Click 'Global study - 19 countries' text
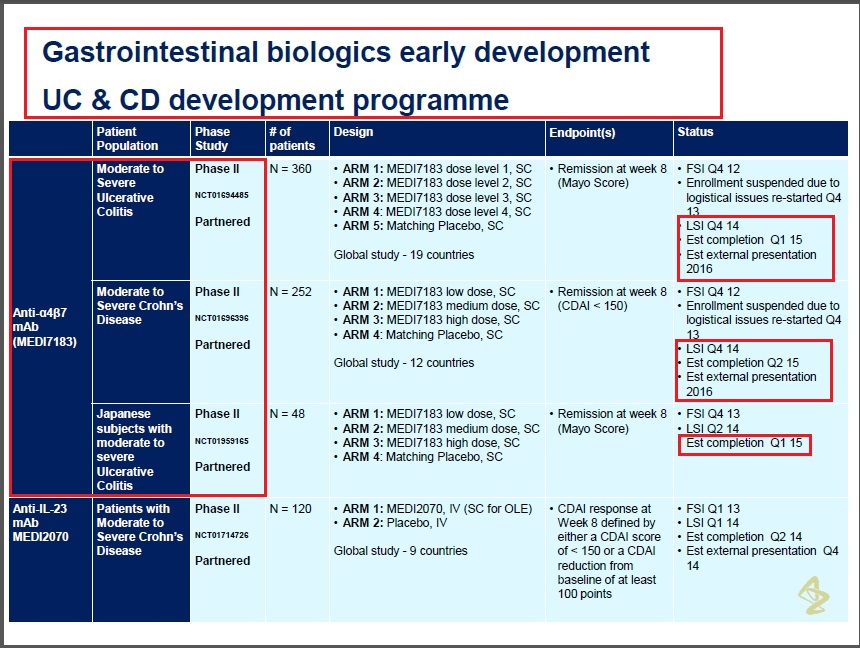The height and width of the screenshot is (648, 860). [404, 255]
